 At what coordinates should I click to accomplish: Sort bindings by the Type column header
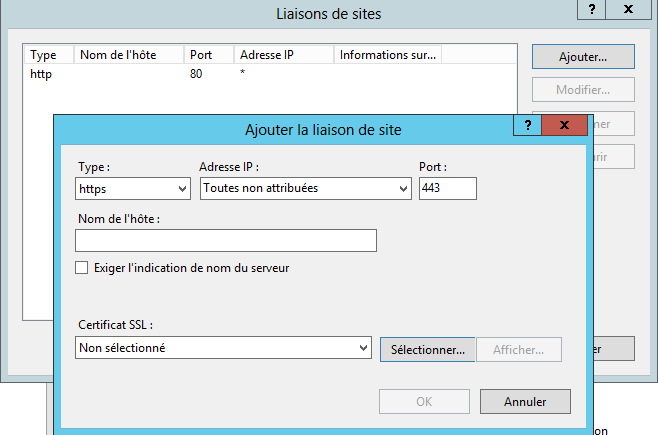tap(47, 55)
